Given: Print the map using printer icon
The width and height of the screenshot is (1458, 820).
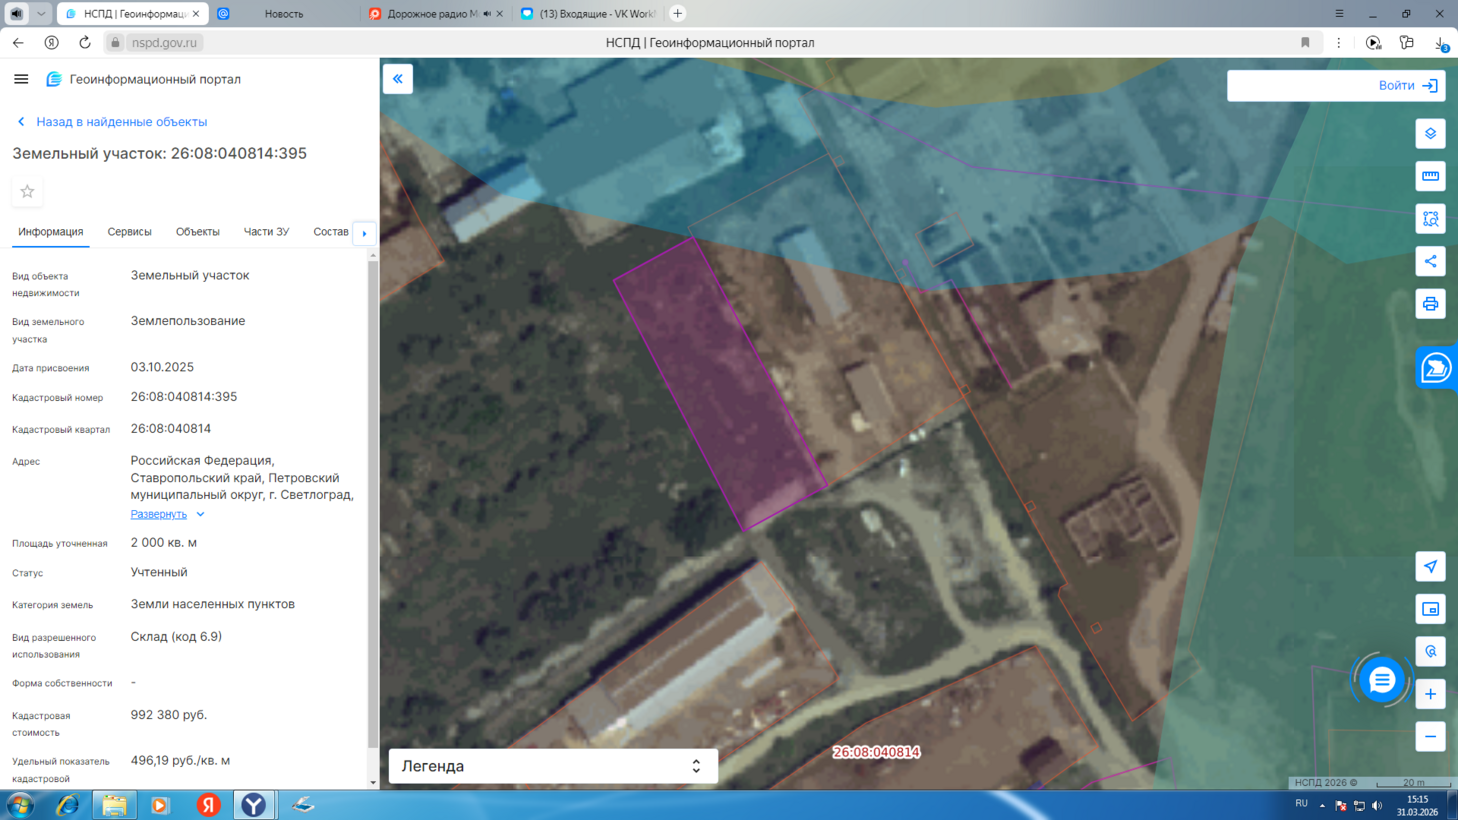Looking at the screenshot, I should tap(1430, 304).
